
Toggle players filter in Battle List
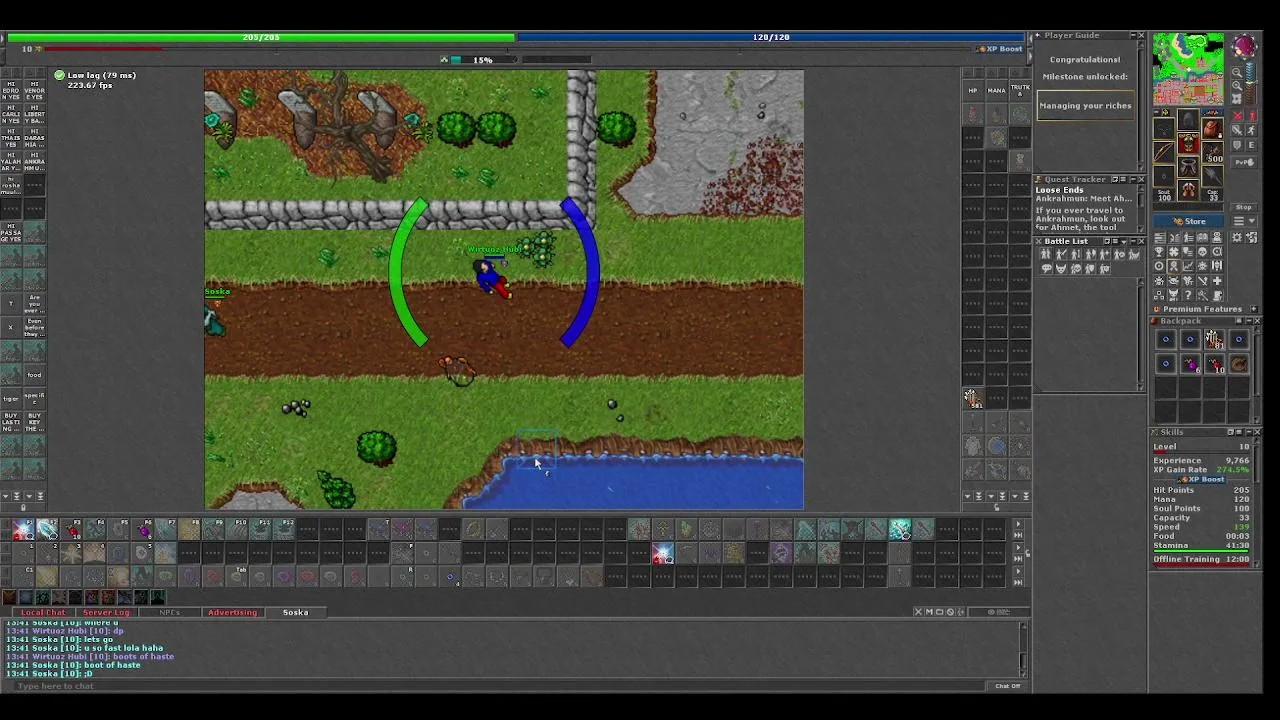pyautogui.click(x=1046, y=254)
